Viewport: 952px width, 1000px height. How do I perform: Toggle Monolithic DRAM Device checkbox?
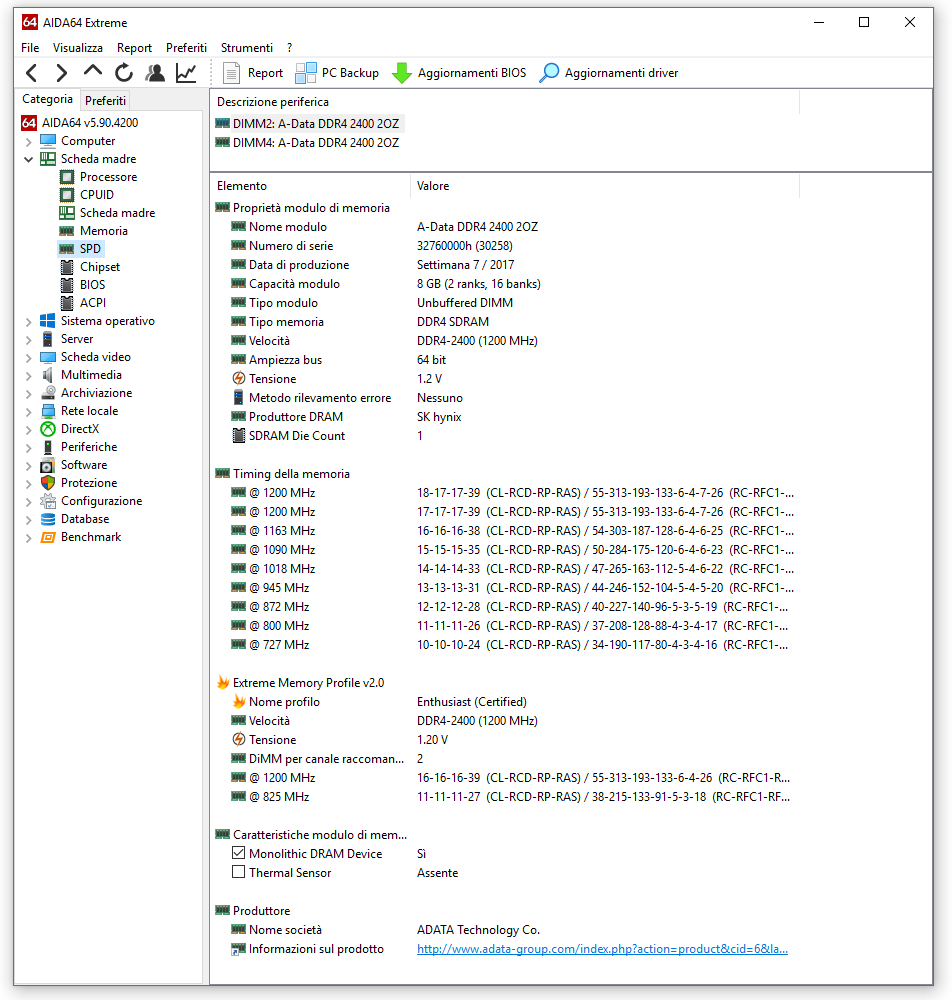coord(238,853)
